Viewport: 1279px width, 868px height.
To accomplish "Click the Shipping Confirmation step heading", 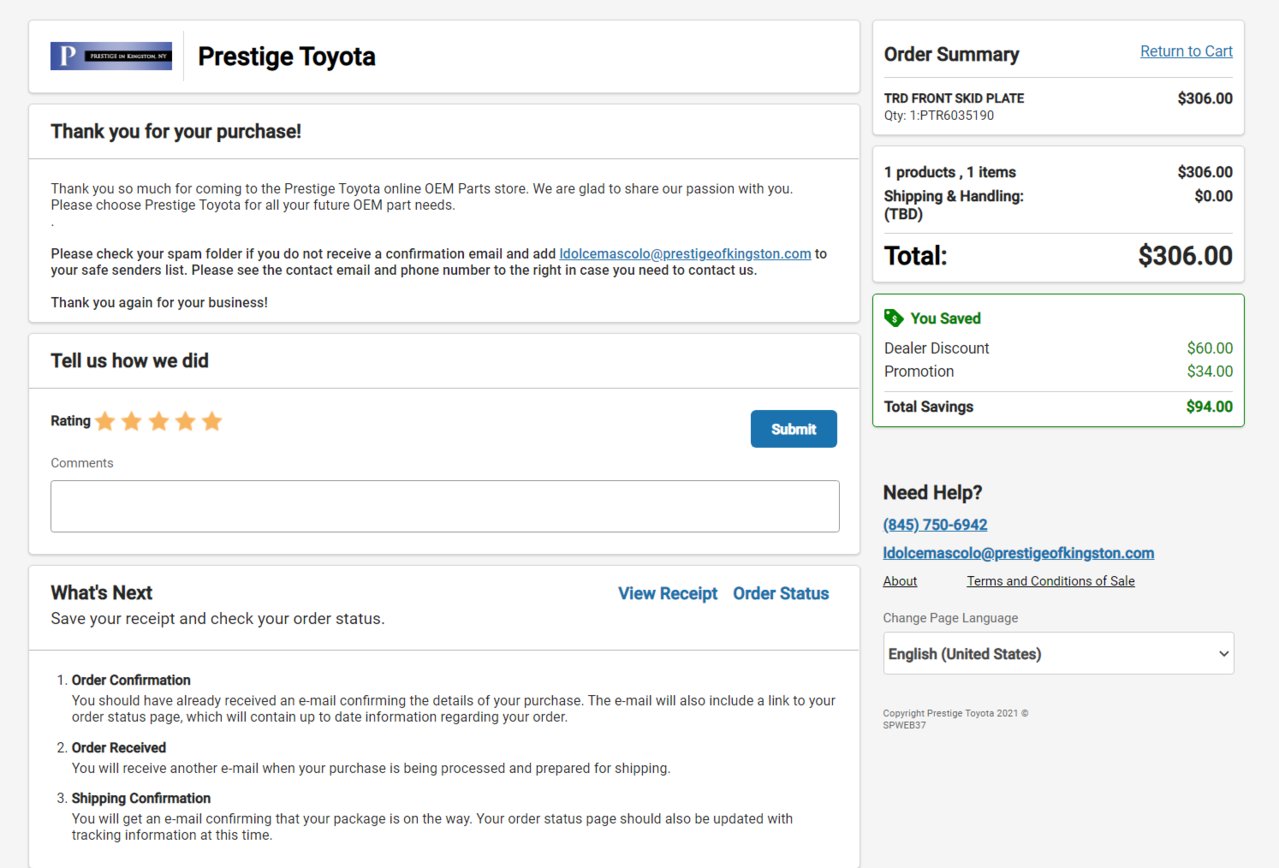I will tap(141, 798).
